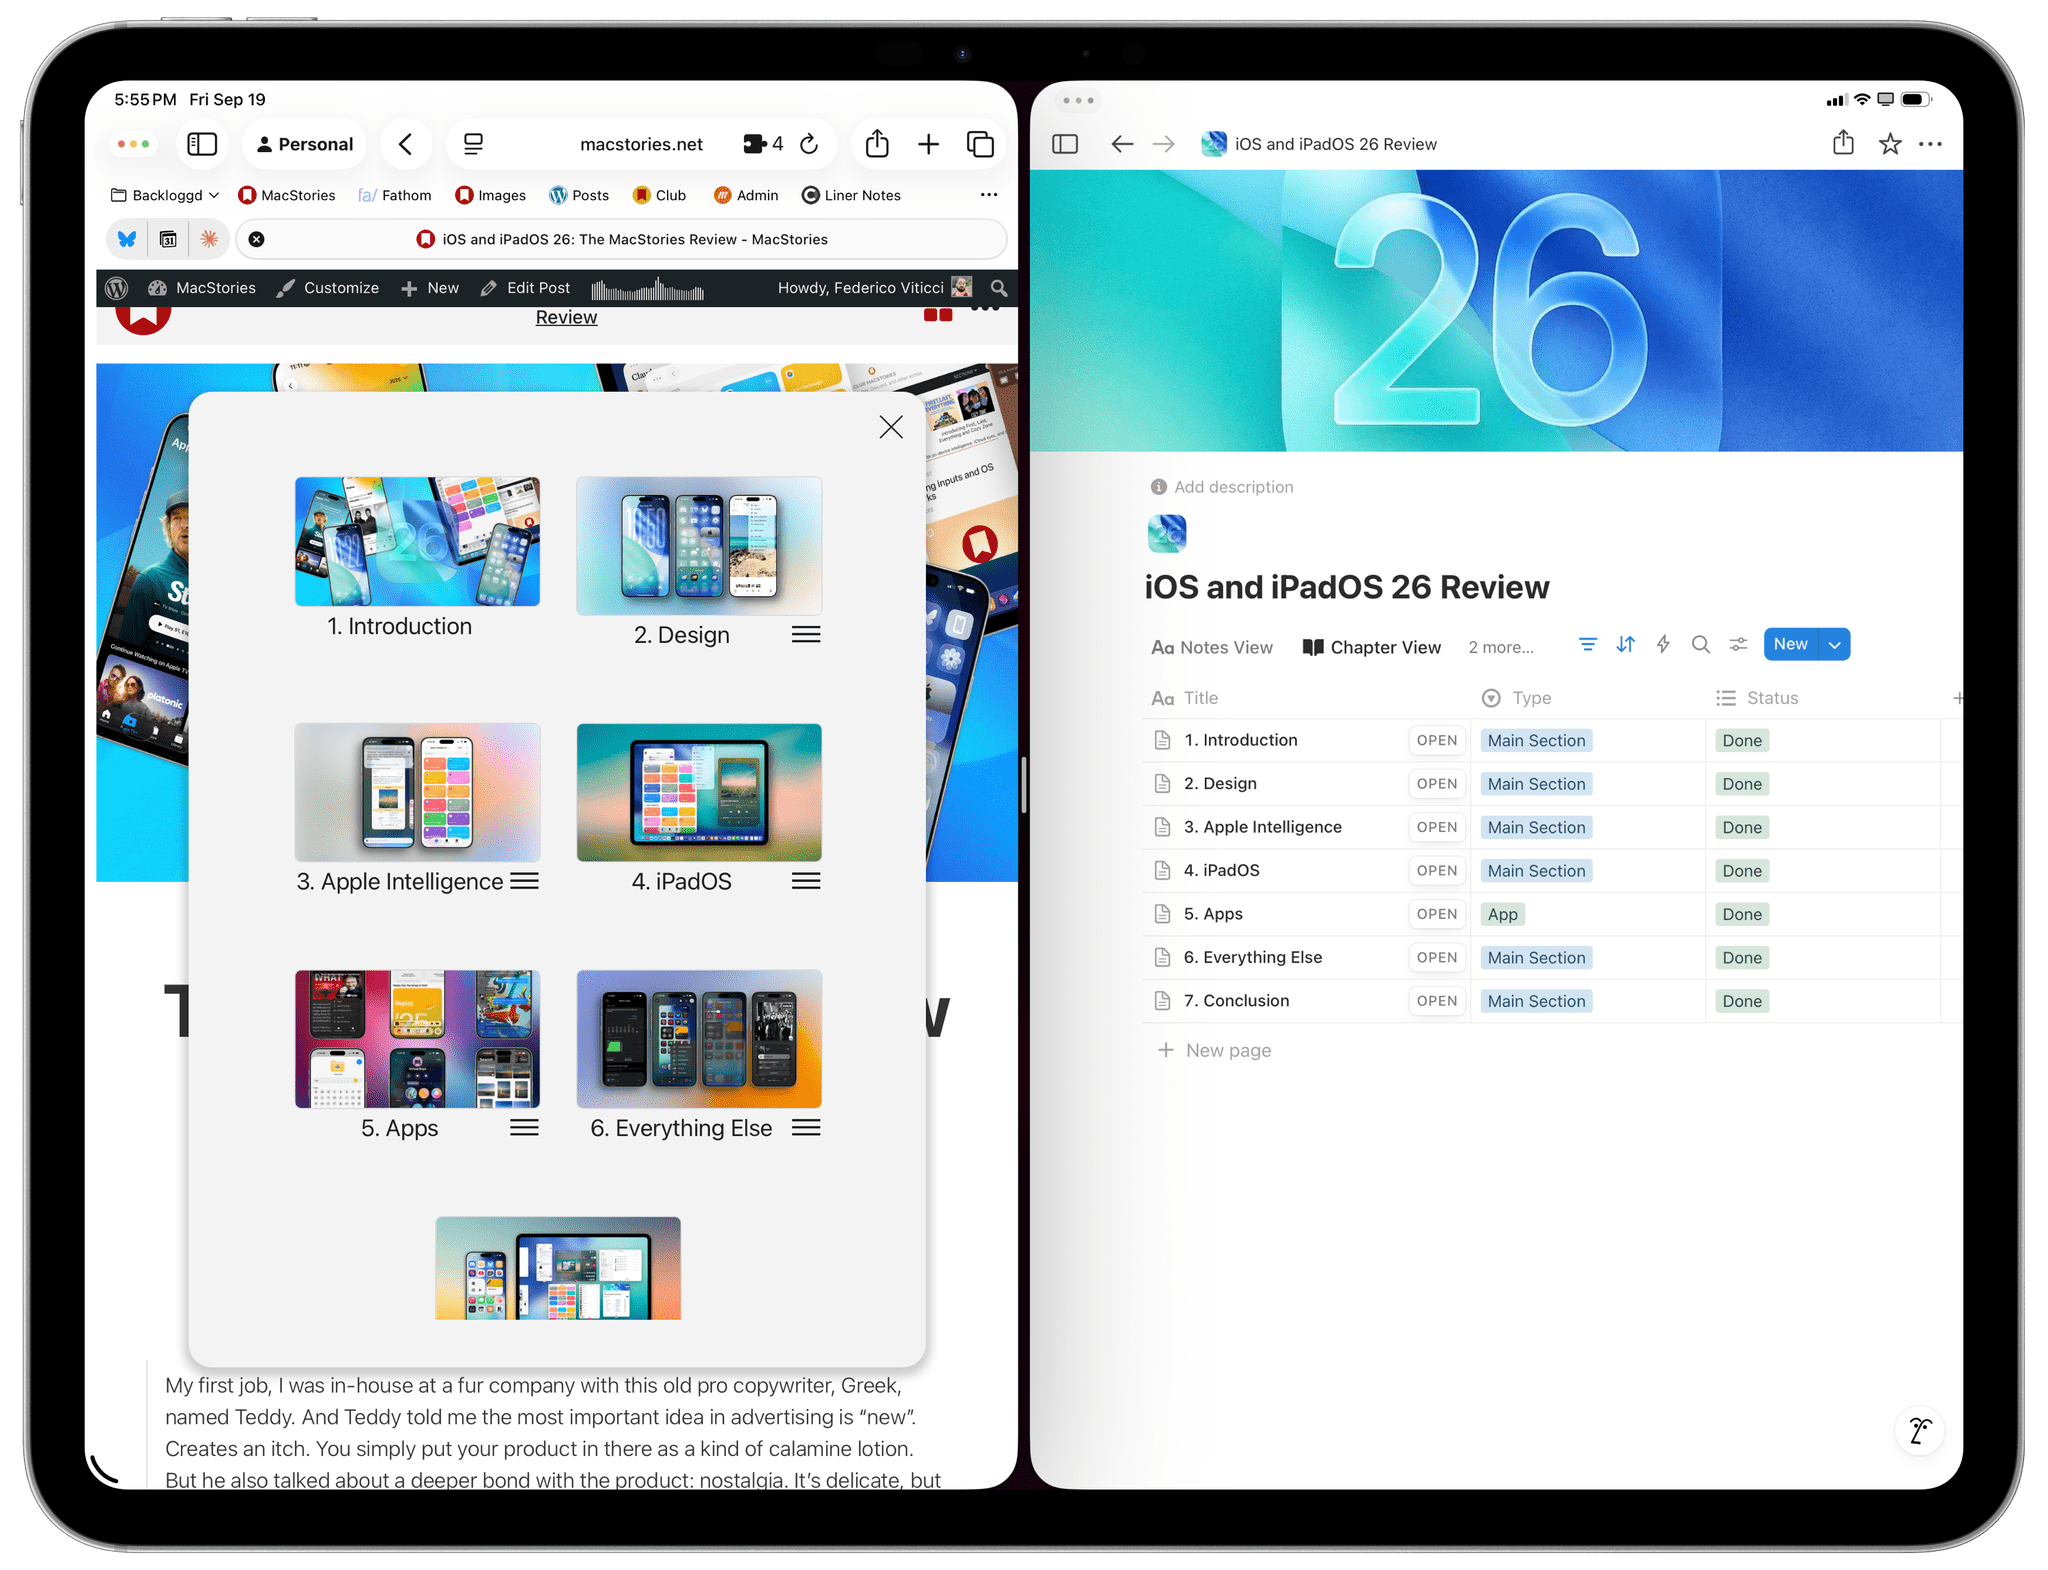Expand the 2. Design subsections list
2048x1570 pixels.
[806, 635]
